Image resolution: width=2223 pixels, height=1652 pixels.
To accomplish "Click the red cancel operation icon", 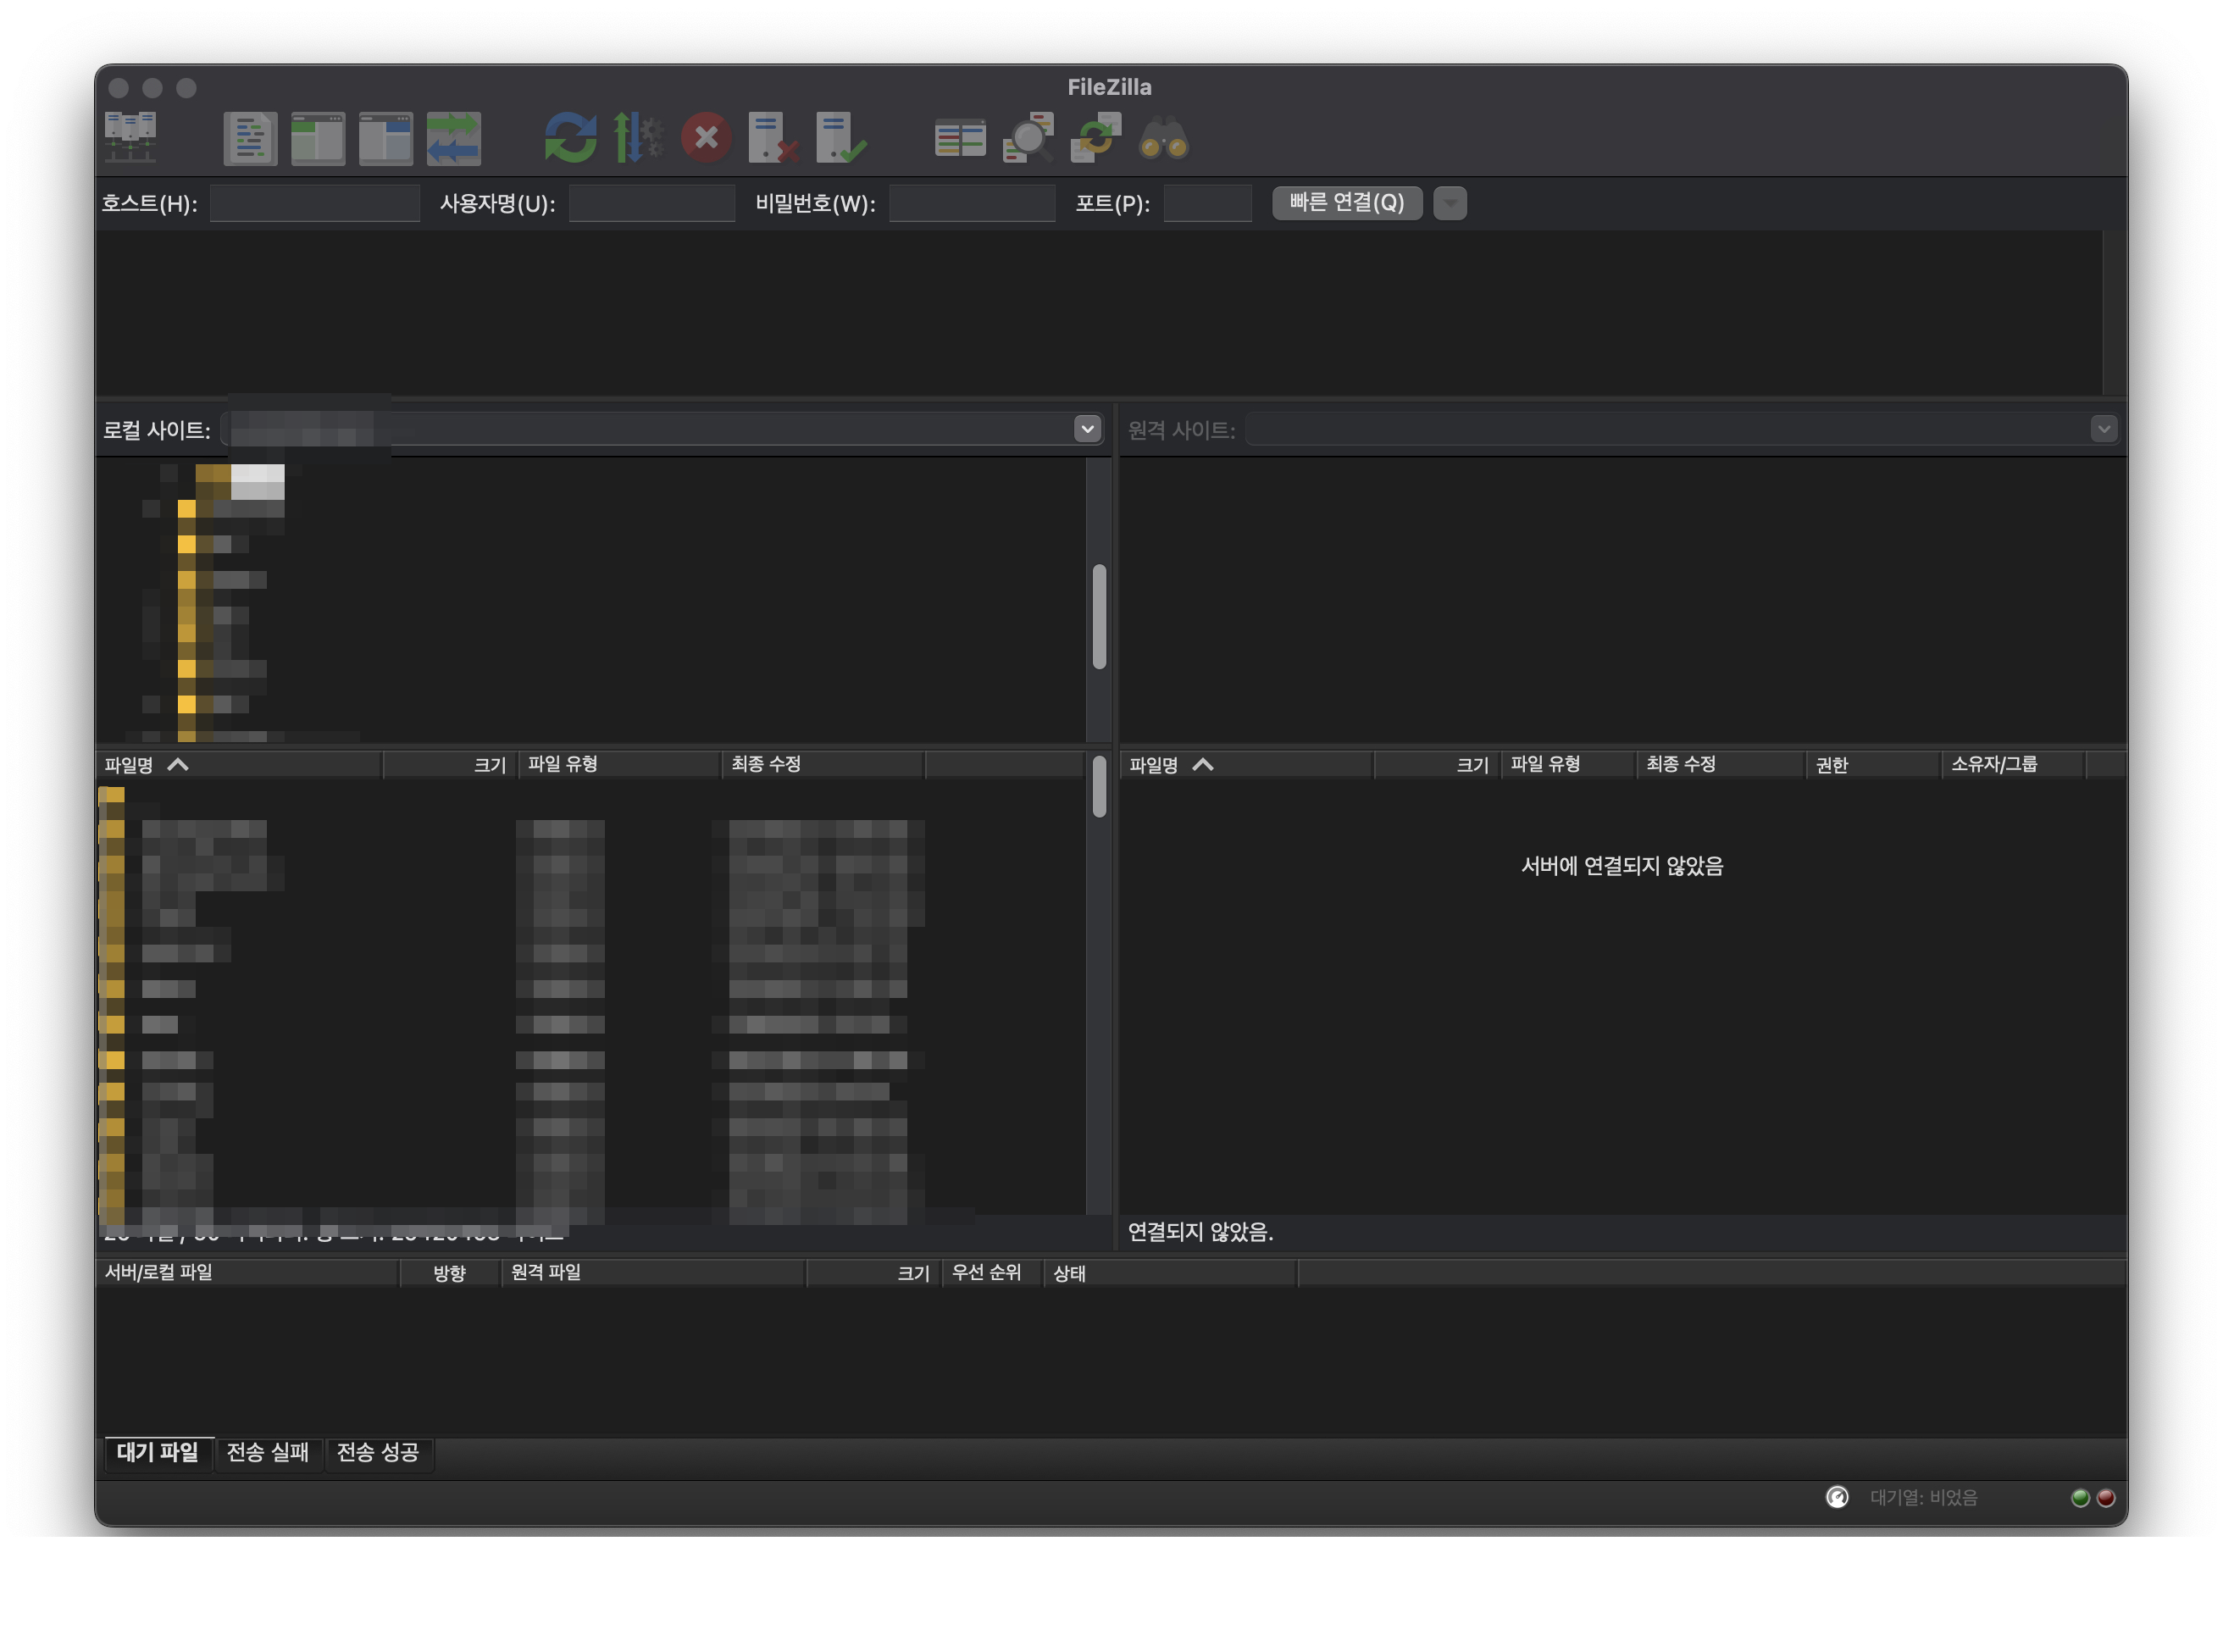I will pyautogui.click(x=706, y=138).
